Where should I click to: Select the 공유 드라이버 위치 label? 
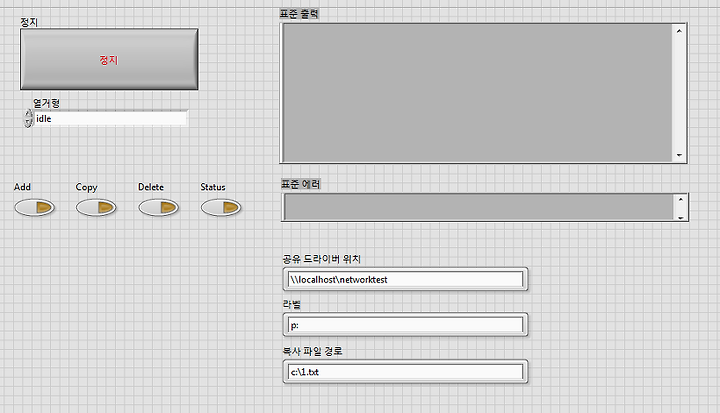click(x=322, y=259)
